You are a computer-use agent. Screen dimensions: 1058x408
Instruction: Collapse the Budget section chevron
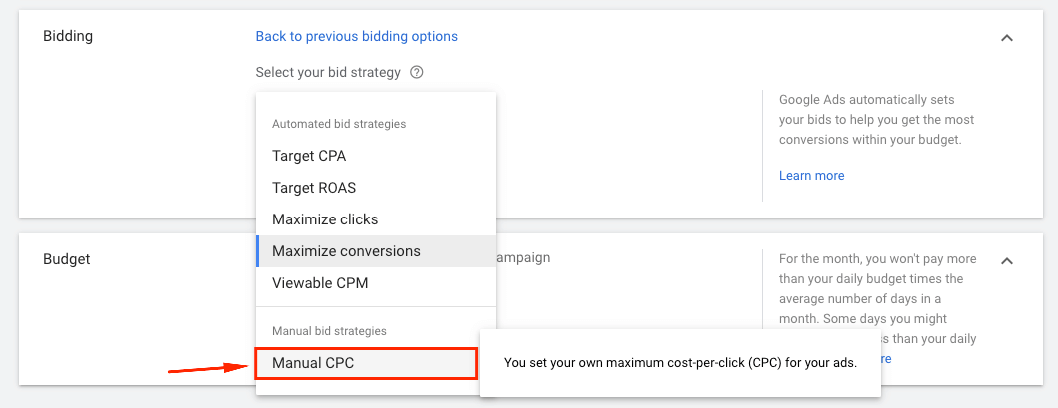[x=1007, y=261]
